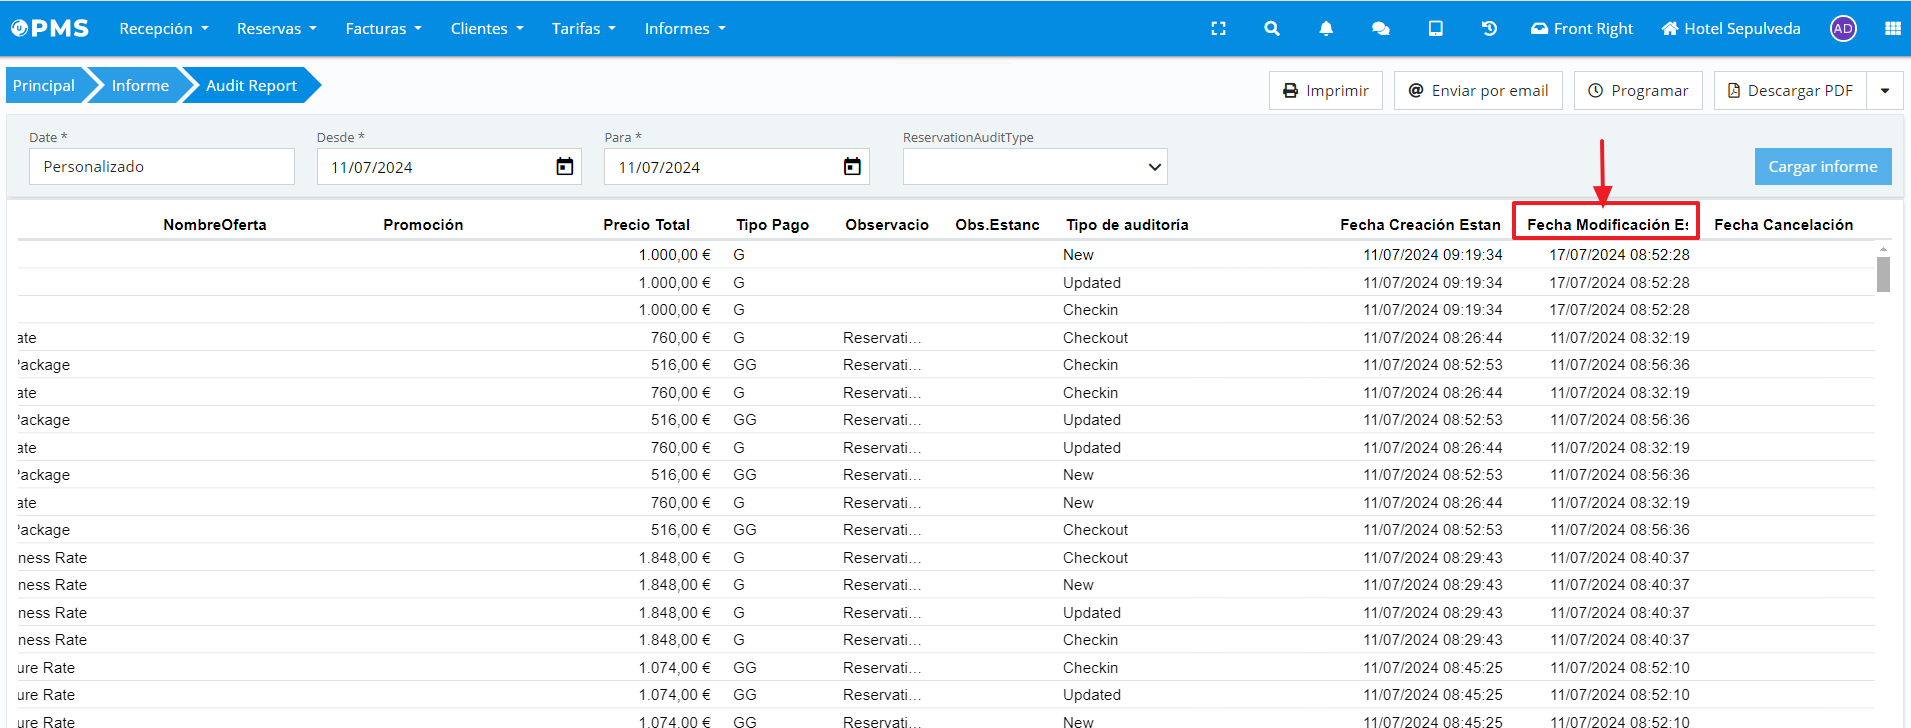The width and height of the screenshot is (1911, 728).
Task: Open the apps grid icon
Action: pyautogui.click(x=1892, y=29)
